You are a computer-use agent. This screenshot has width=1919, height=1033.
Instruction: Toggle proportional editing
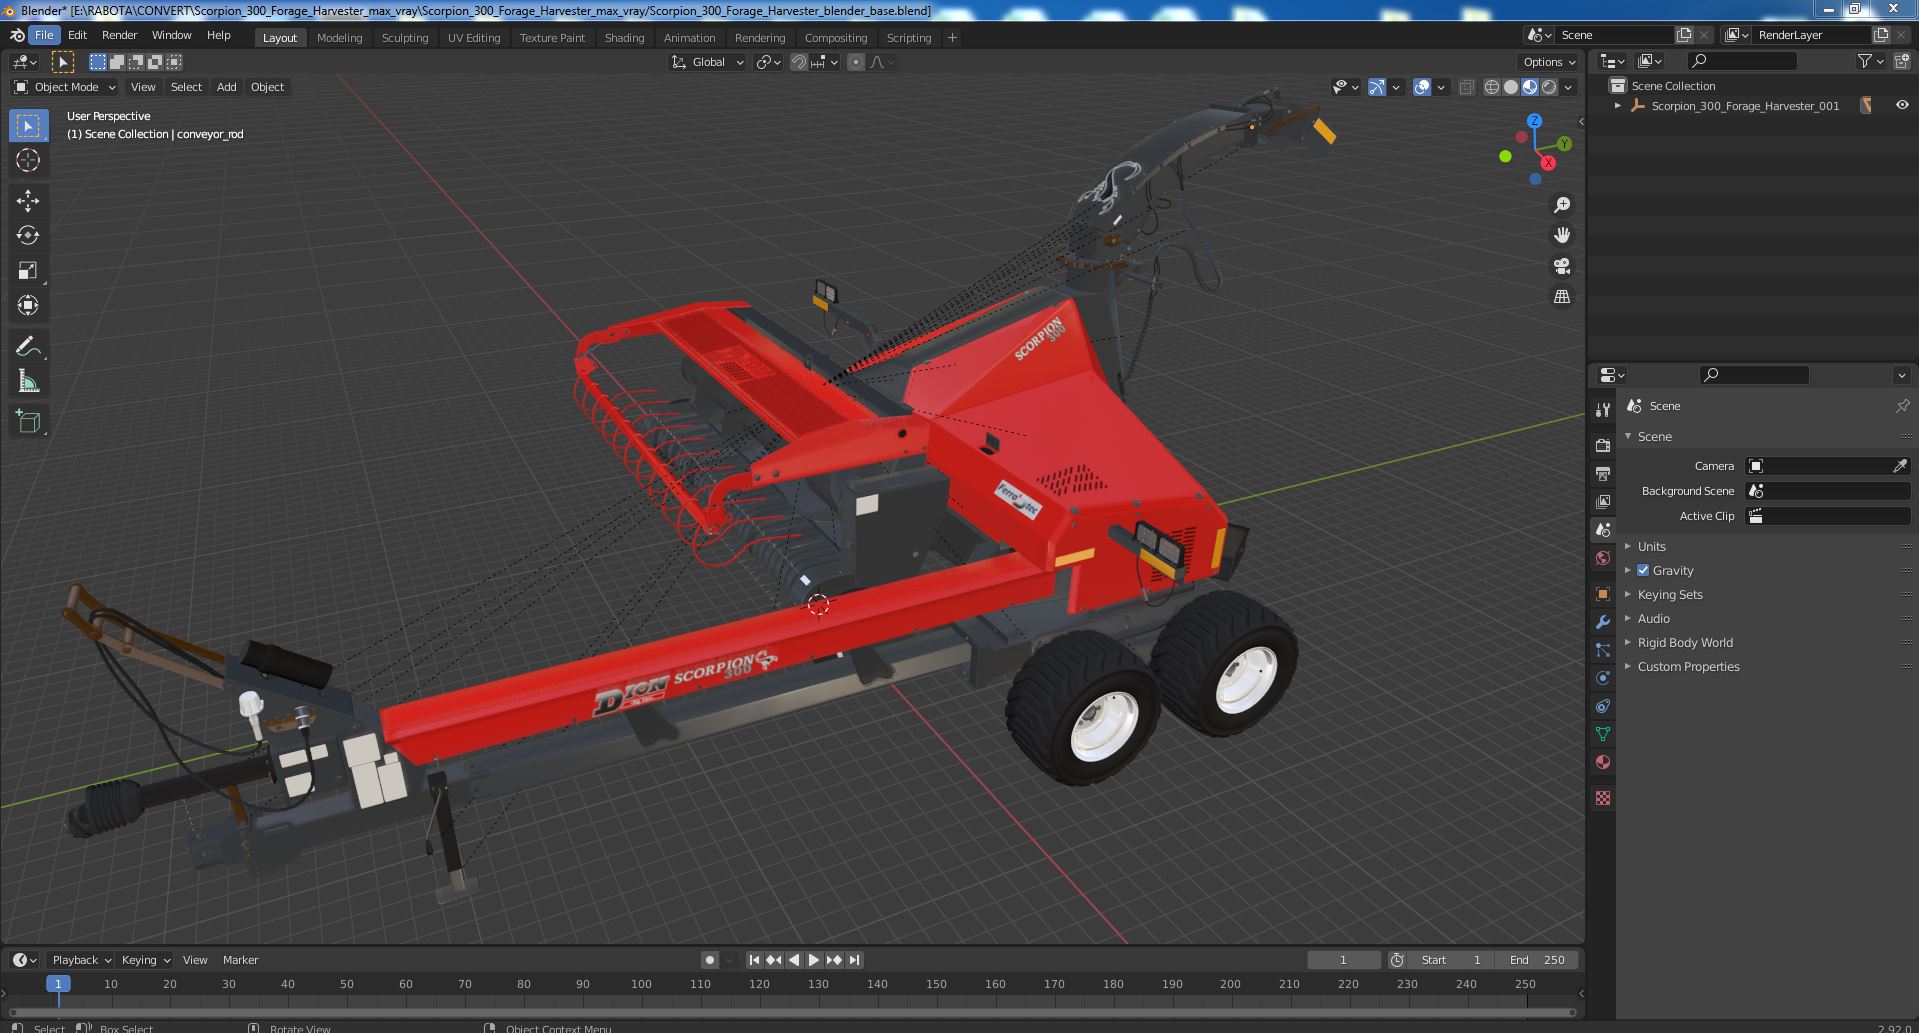(856, 62)
